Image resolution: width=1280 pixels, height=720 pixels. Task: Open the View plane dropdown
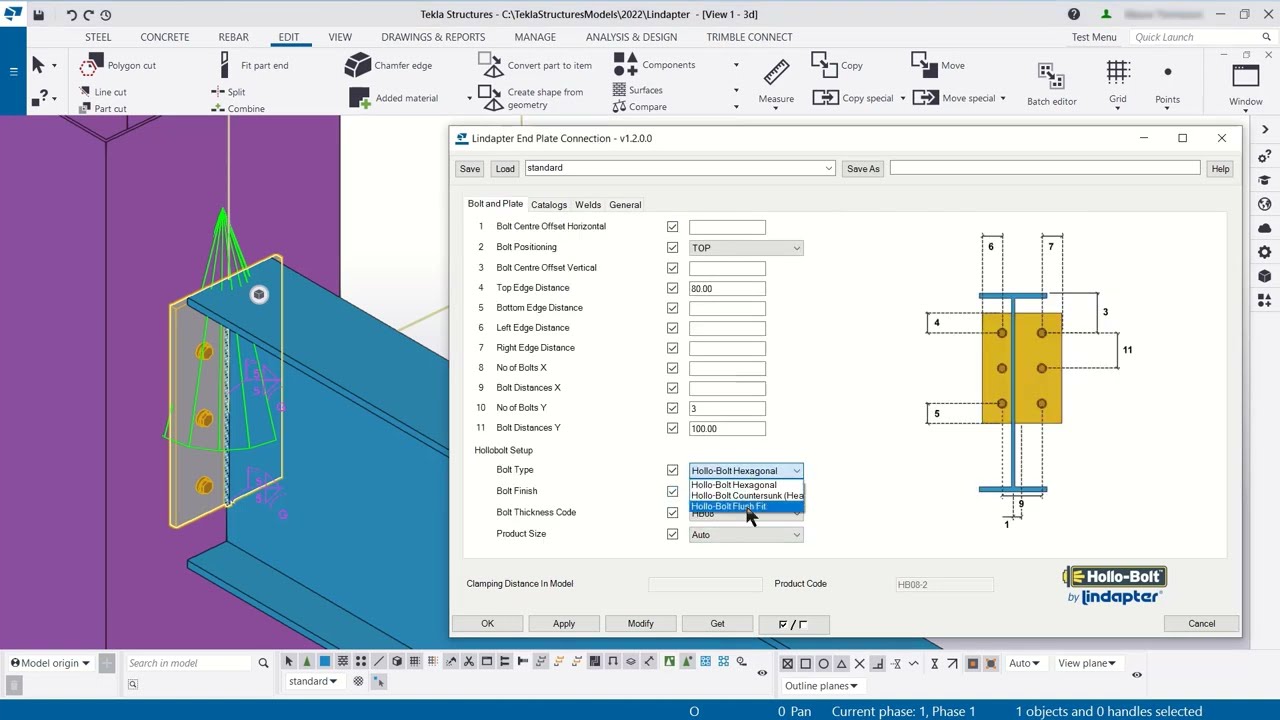(x=1087, y=663)
